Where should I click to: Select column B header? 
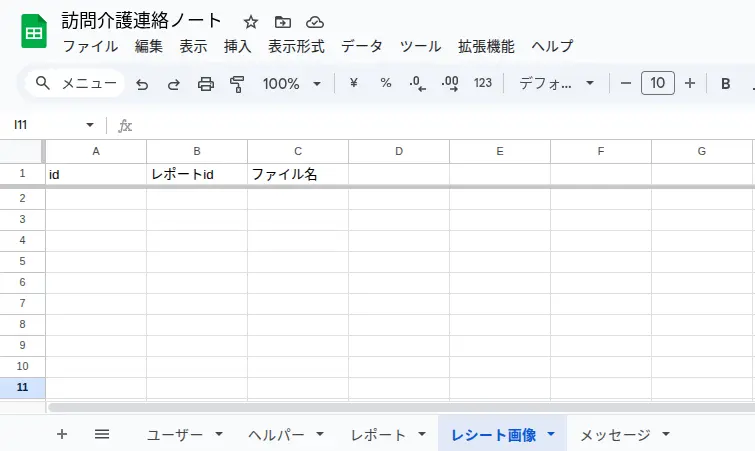click(x=197, y=151)
